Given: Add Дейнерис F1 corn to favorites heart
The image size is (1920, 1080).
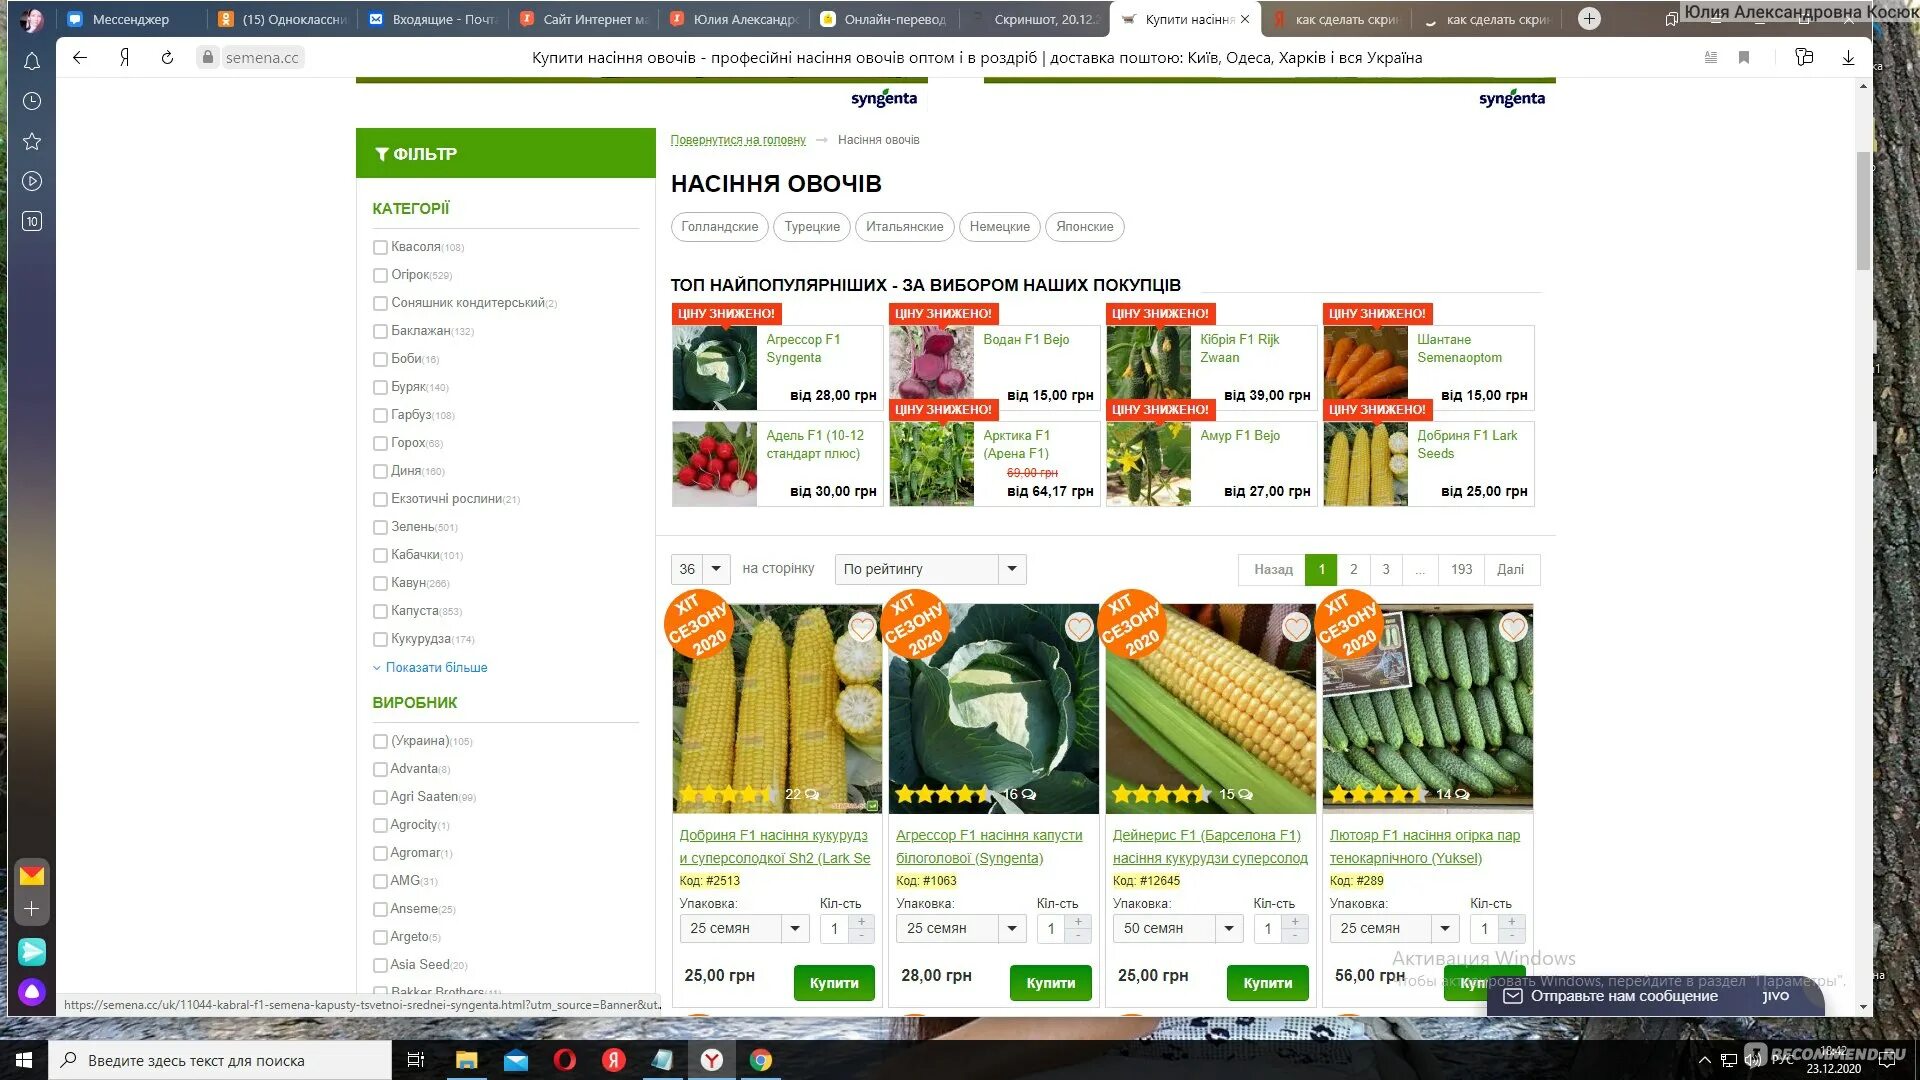Looking at the screenshot, I should tap(1296, 628).
